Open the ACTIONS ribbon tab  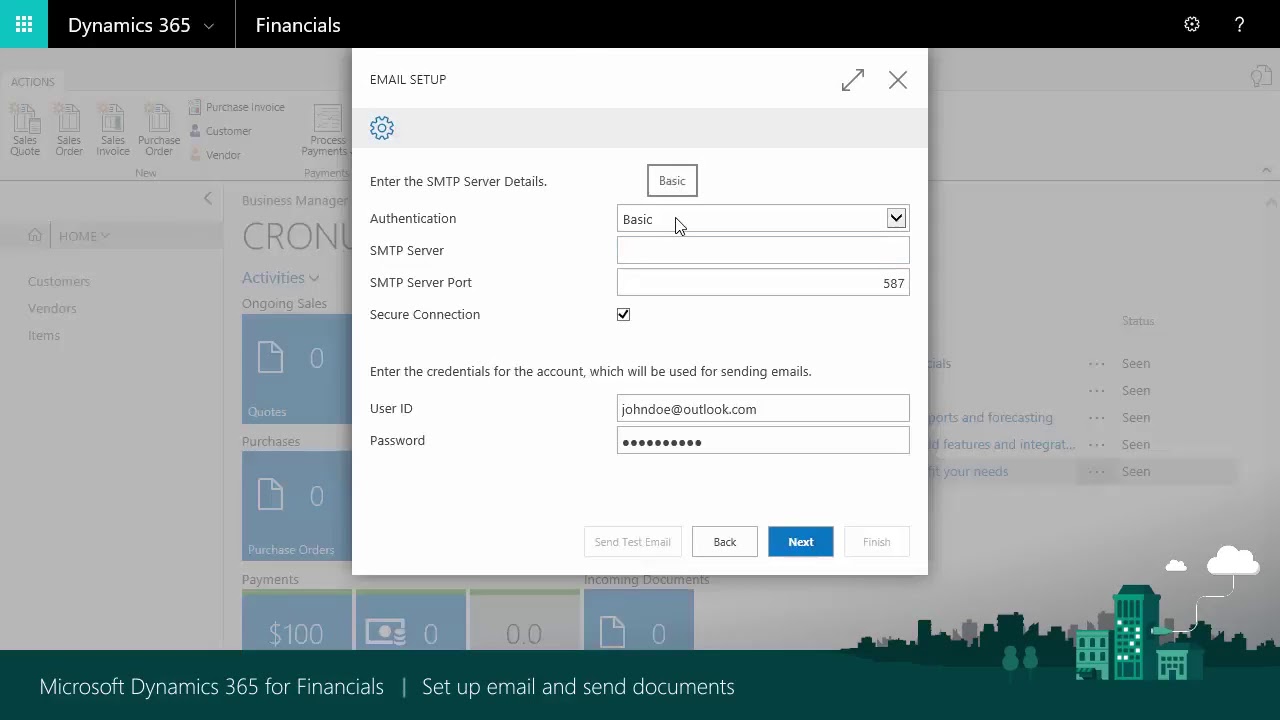33,82
